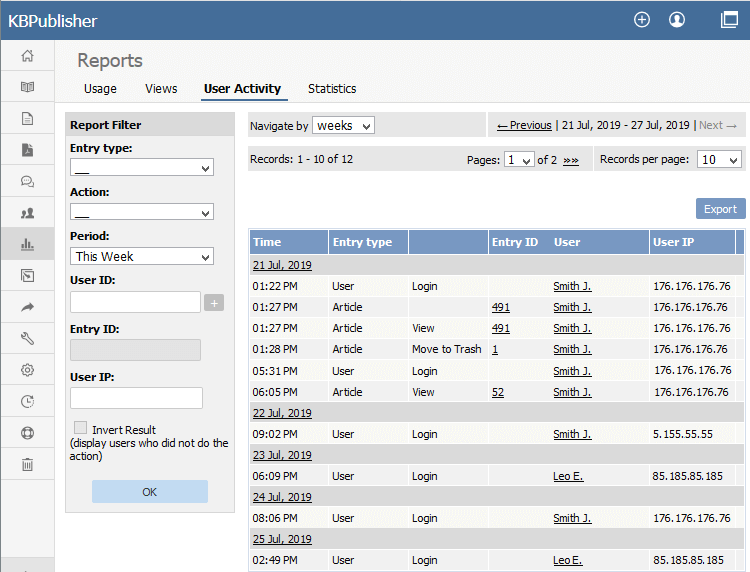Open the Knowledgebase book icon in sidebar
This screenshot has width=750, height=572.
click(x=27, y=87)
